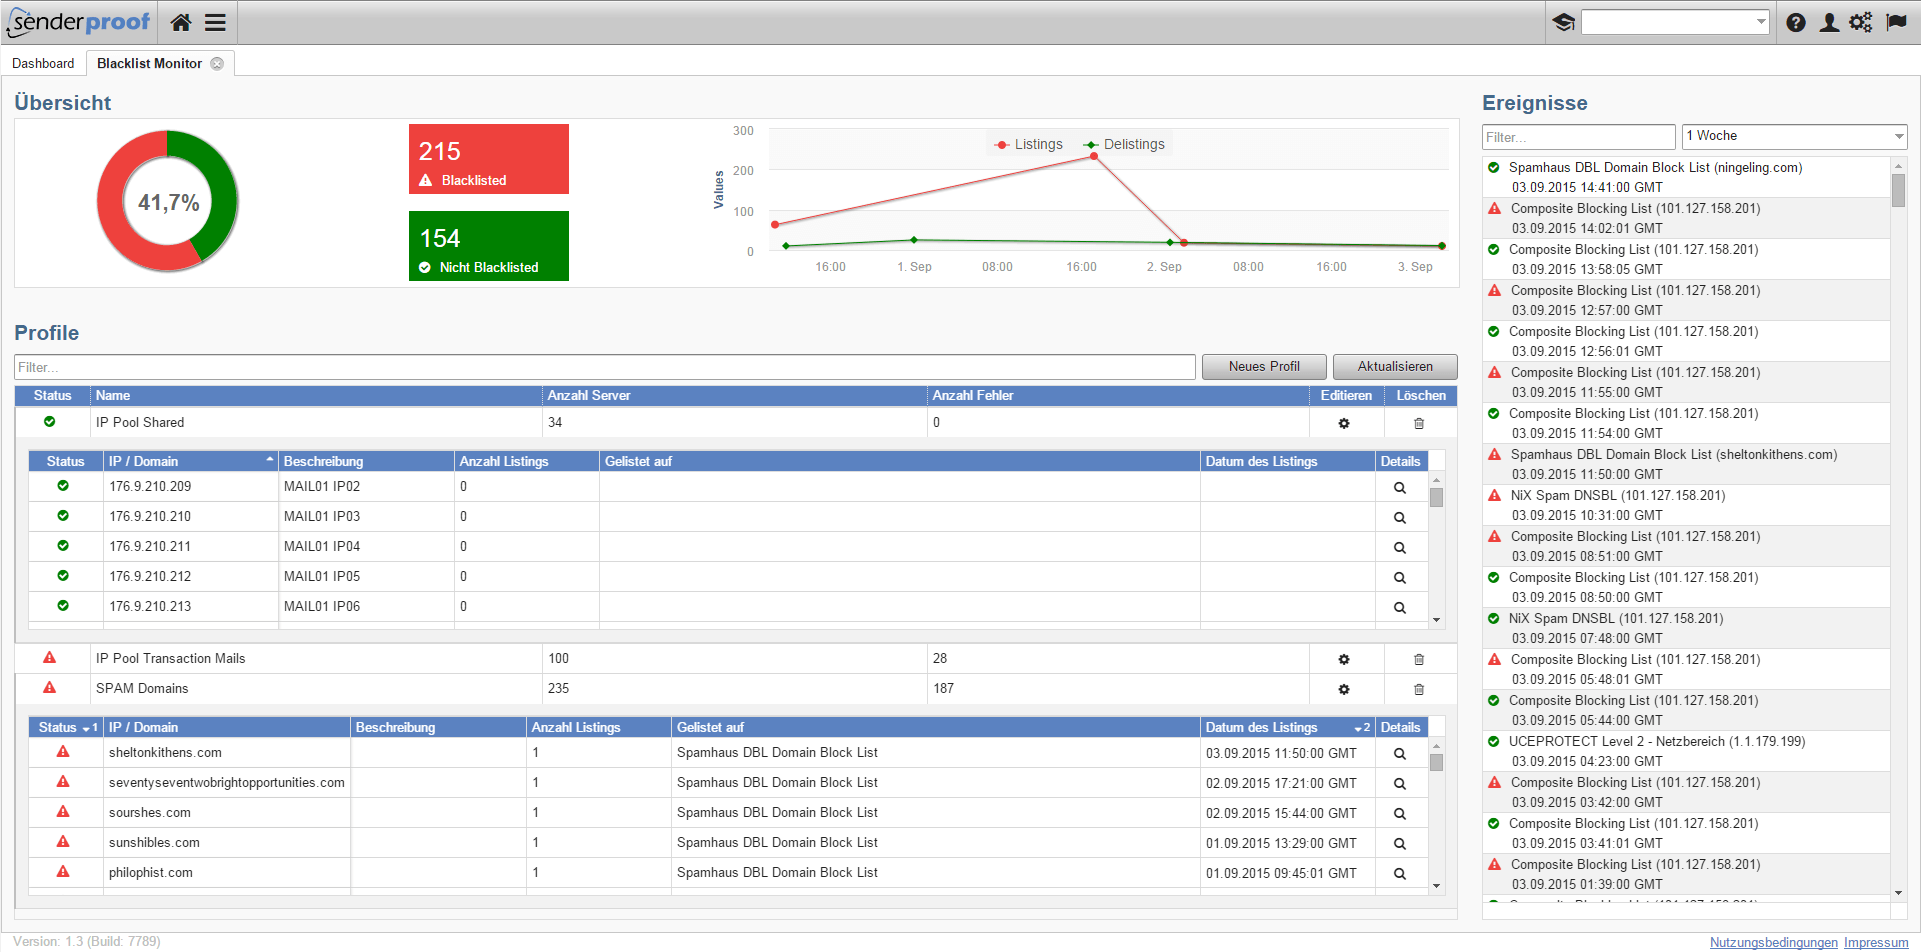This screenshot has width=1921, height=952.
Task: Click the home icon in top bar
Action: click(x=181, y=22)
